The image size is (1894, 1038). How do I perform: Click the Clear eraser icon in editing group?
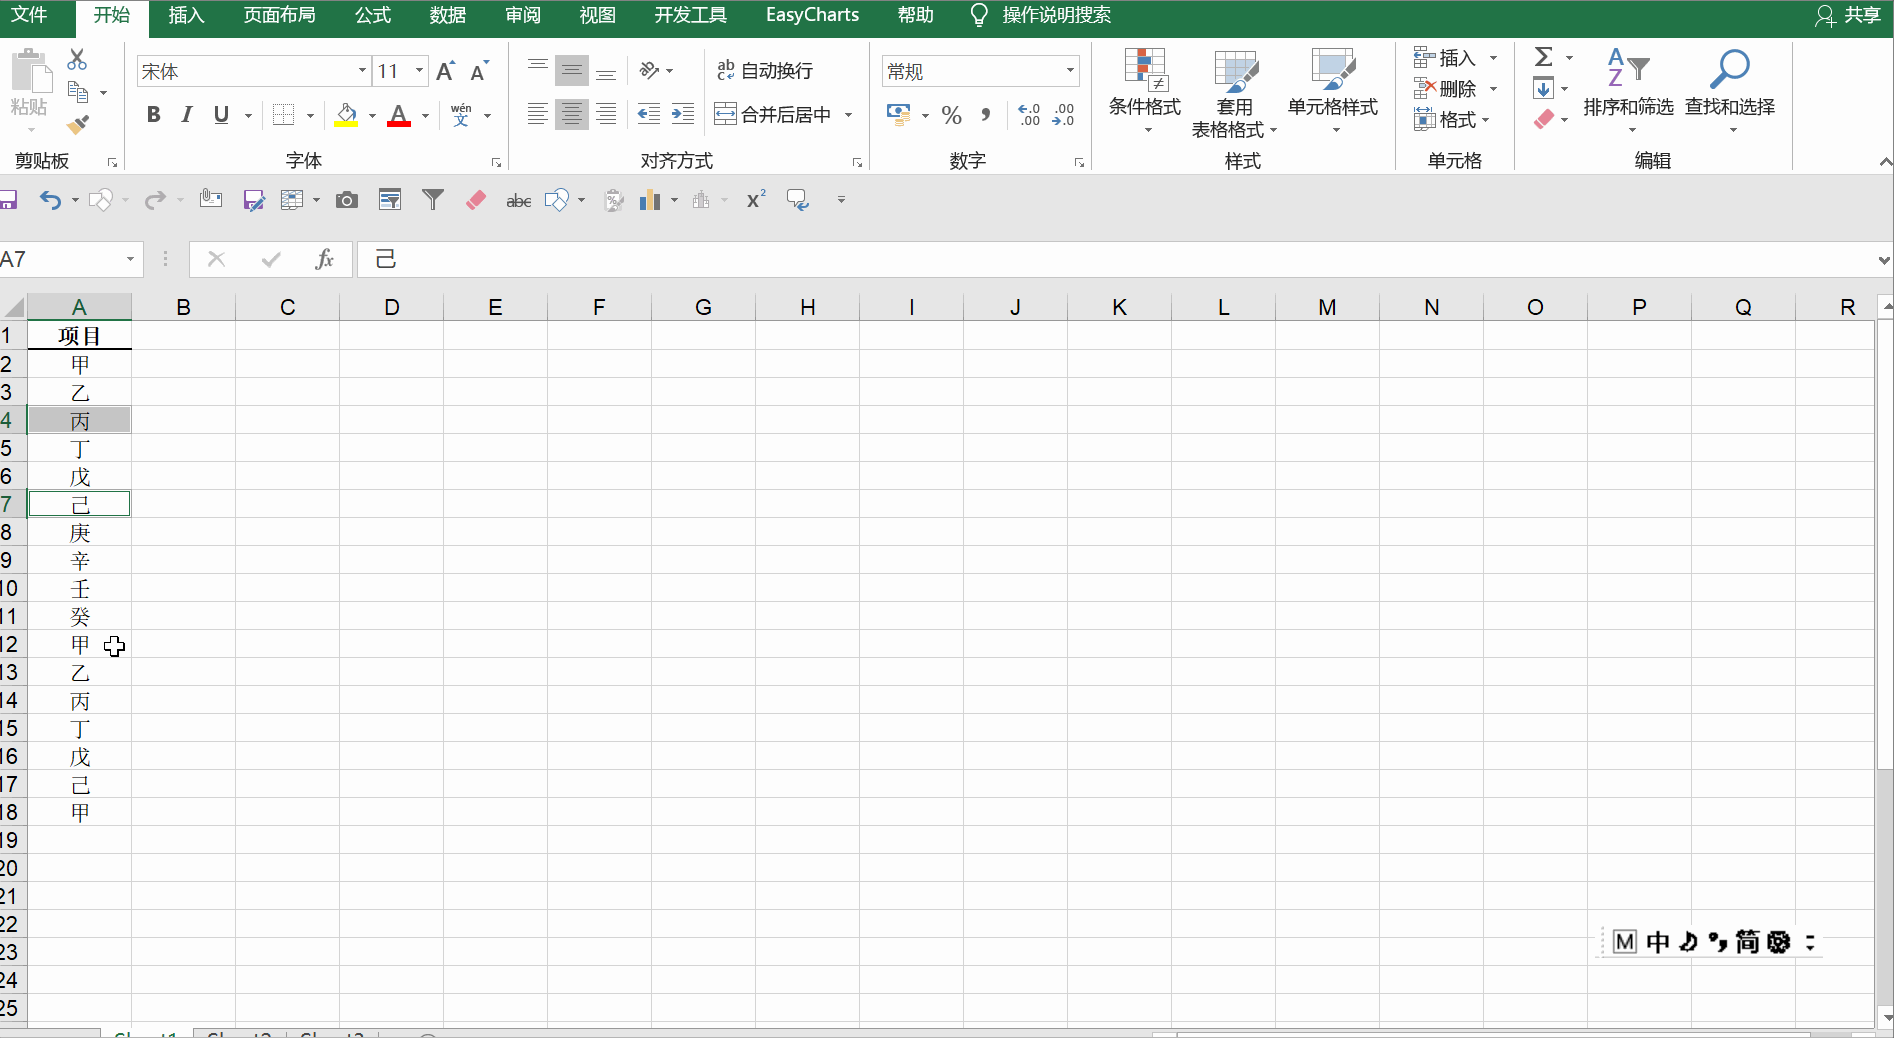pos(1544,119)
